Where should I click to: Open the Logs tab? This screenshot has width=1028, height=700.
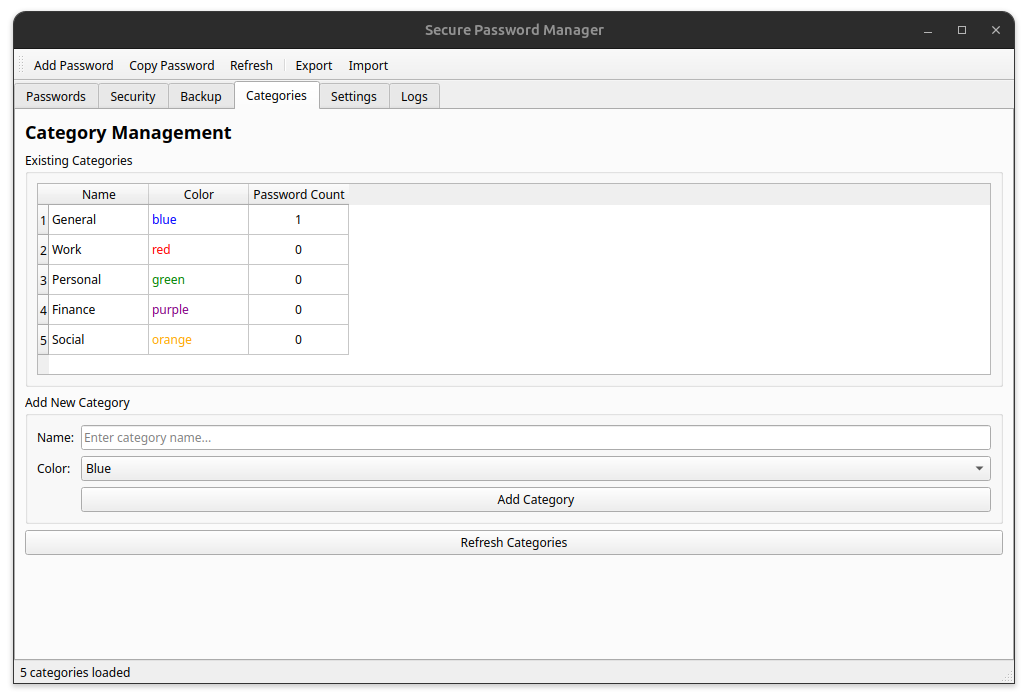414,96
